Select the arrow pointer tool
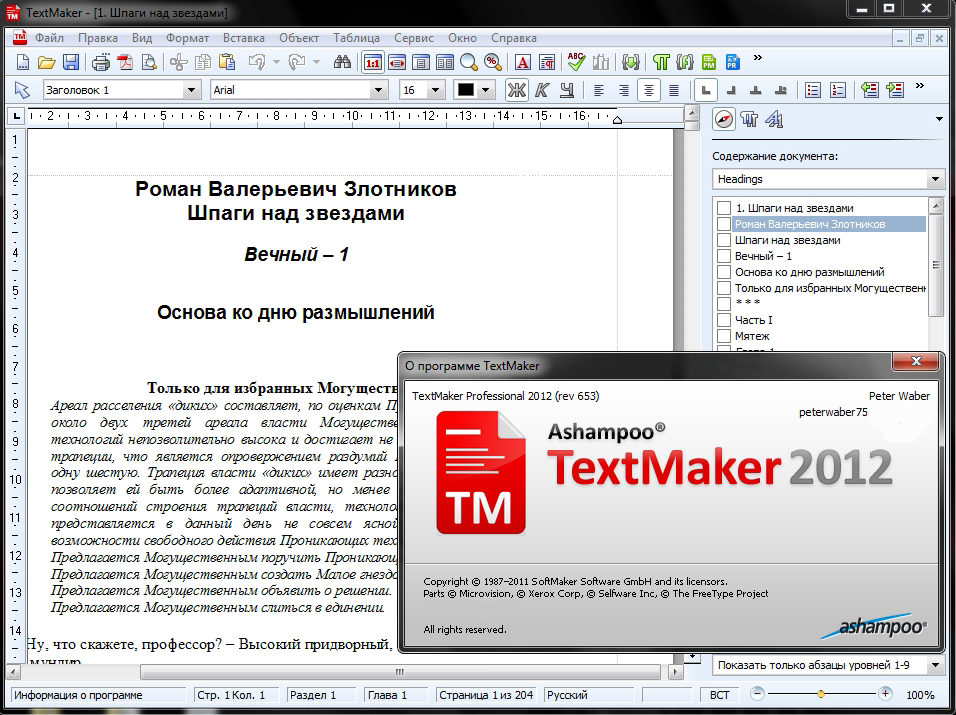Viewport: 956px width, 715px height. click(x=22, y=90)
